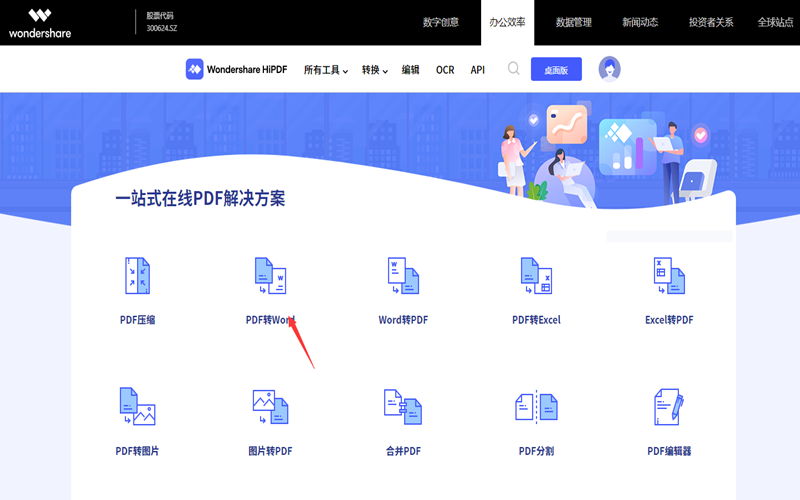Image resolution: width=800 pixels, height=500 pixels.
Task: Click the Wondershare HiPDF brand text
Action: click(247, 69)
